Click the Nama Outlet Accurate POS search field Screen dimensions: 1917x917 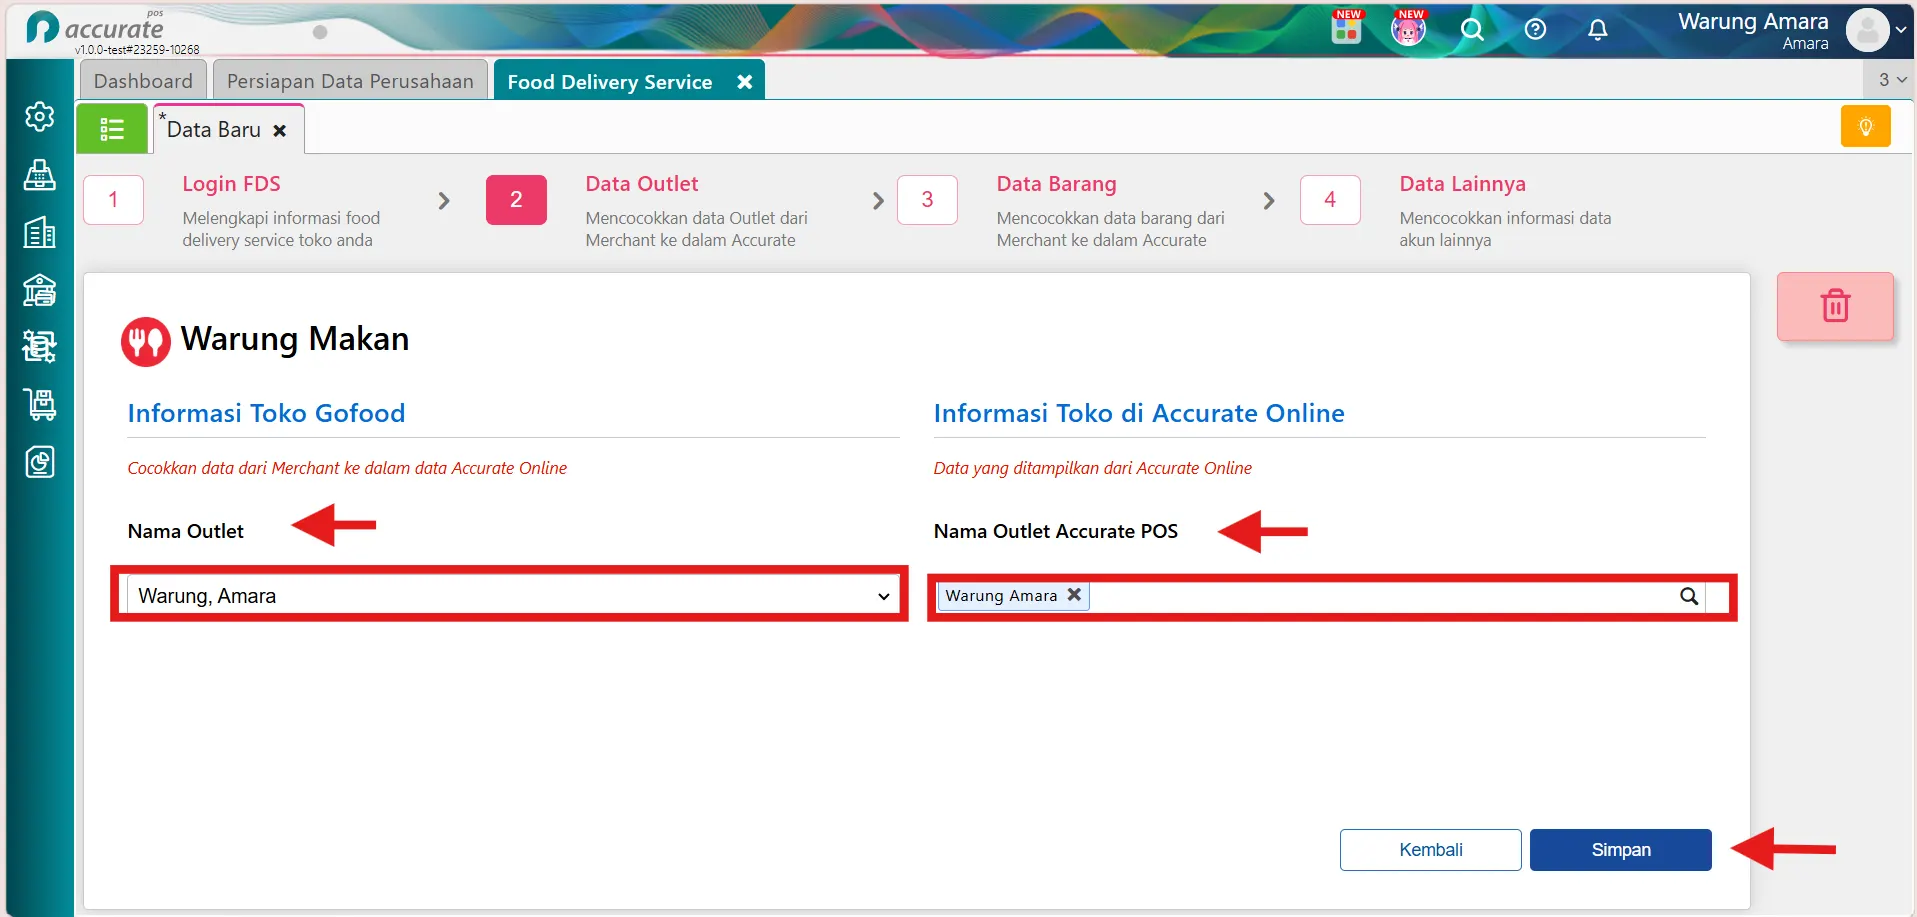[x=1384, y=596]
